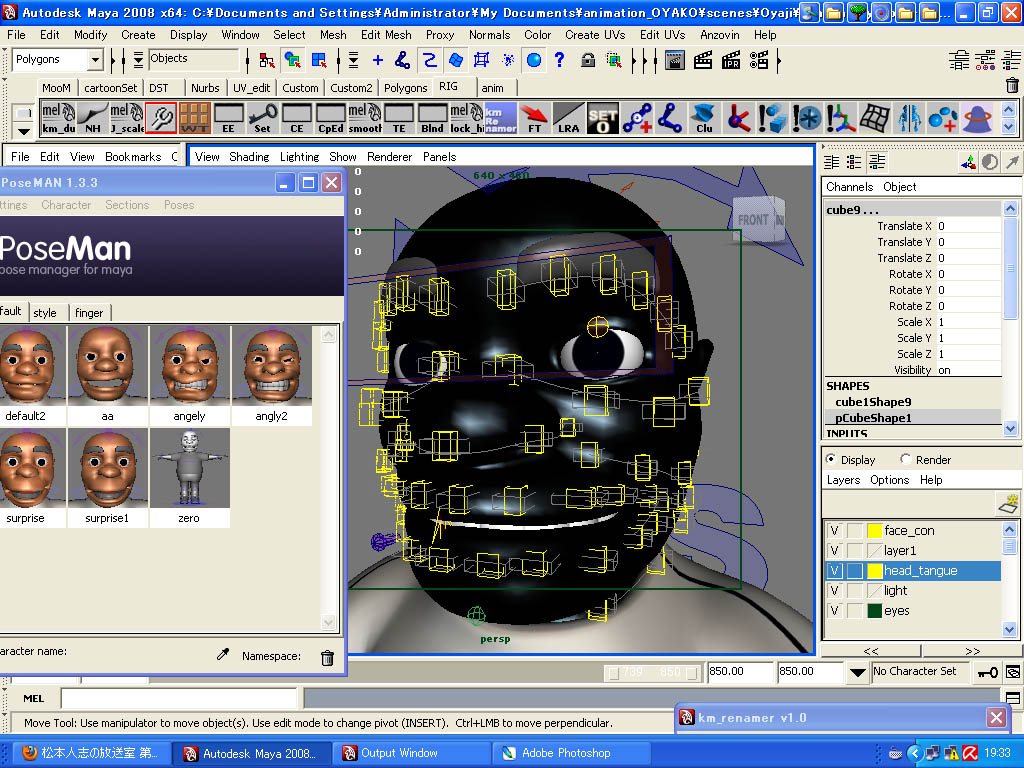This screenshot has width=1024, height=768.
Task: Click the lock selection icon
Action: pyautogui.click(x=588, y=60)
